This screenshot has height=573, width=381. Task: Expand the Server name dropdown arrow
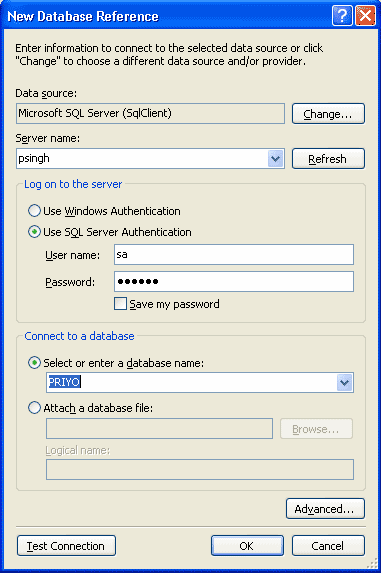click(x=276, y=159)
